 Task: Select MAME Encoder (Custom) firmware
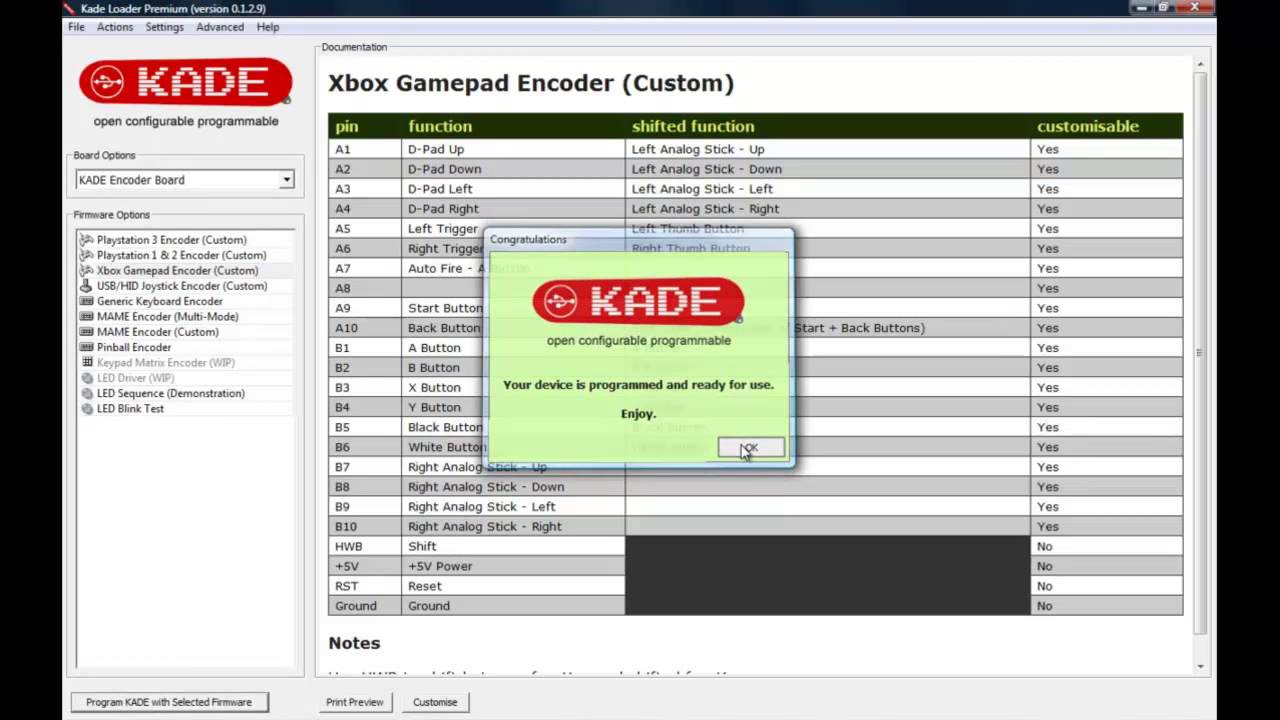157,332
